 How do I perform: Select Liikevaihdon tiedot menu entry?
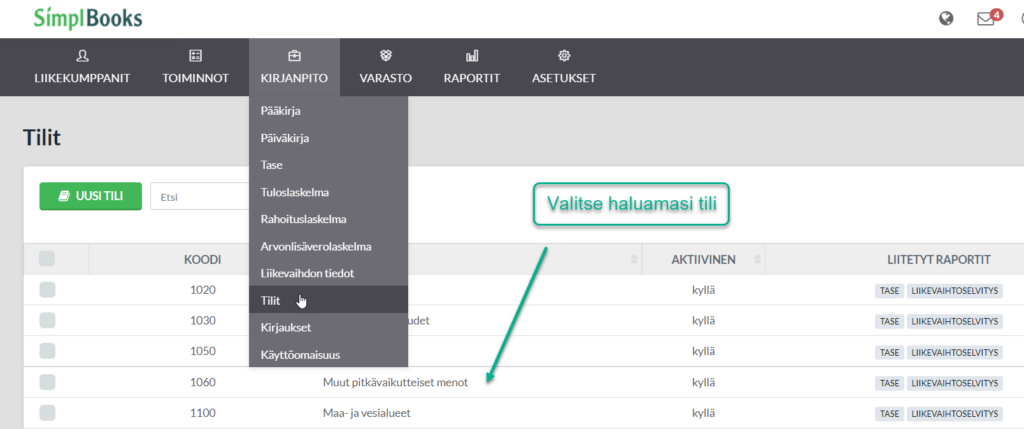[x=328, y=273]
